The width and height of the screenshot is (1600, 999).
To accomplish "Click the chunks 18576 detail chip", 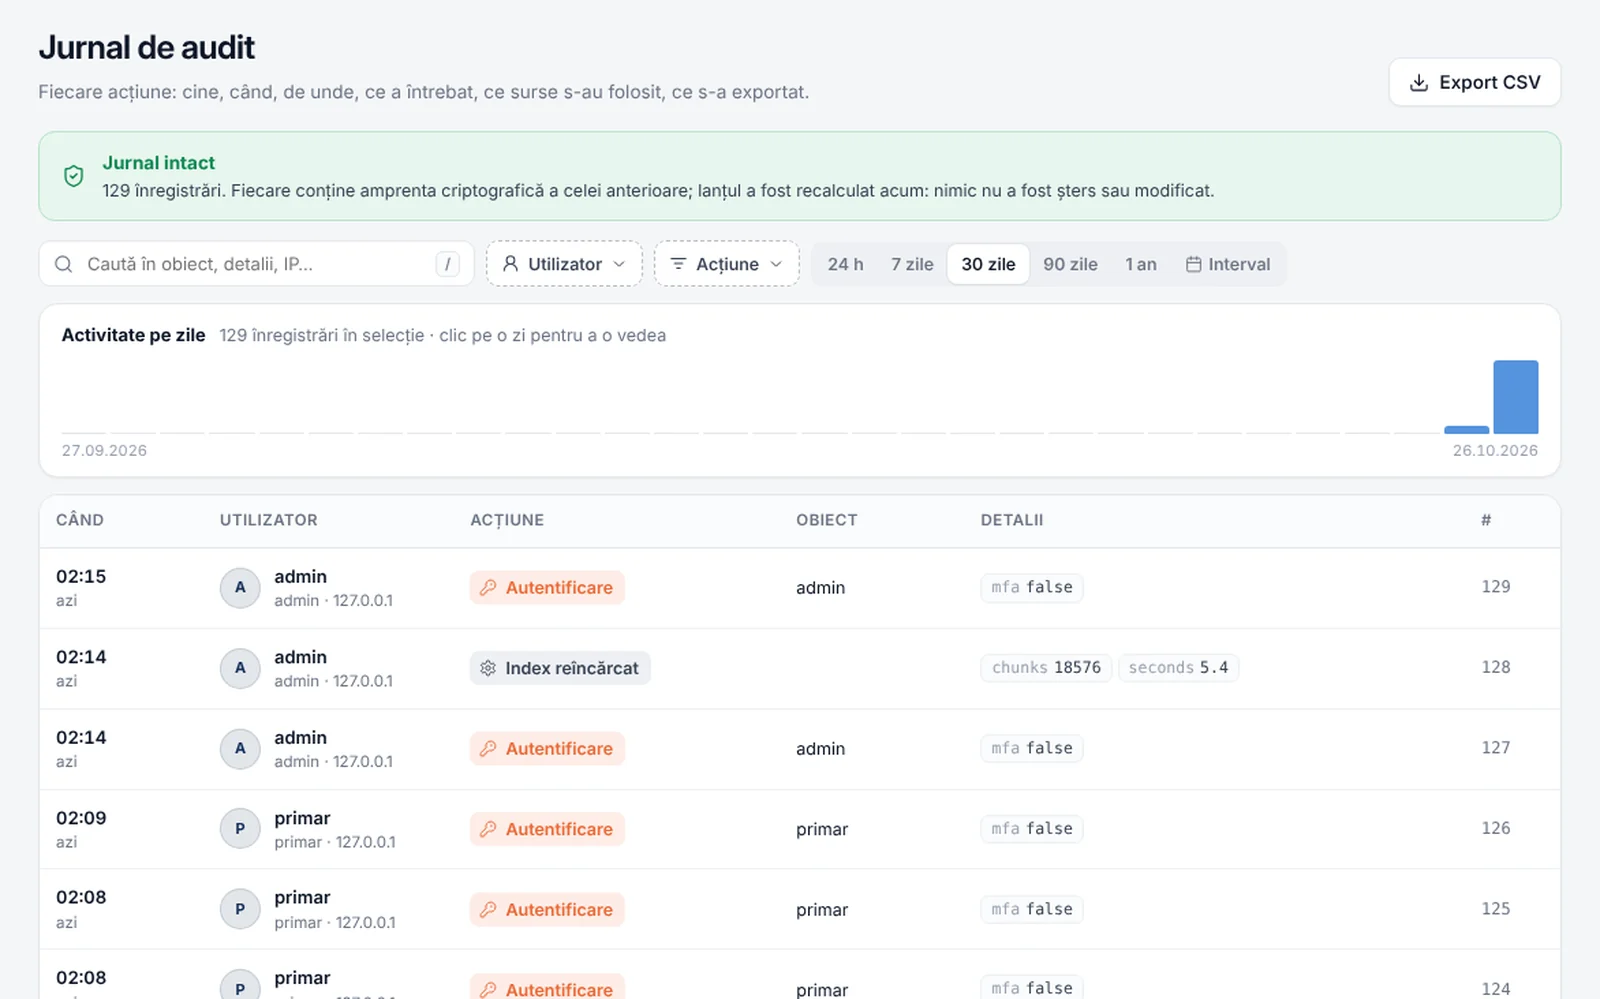I will pos(1046,668).
